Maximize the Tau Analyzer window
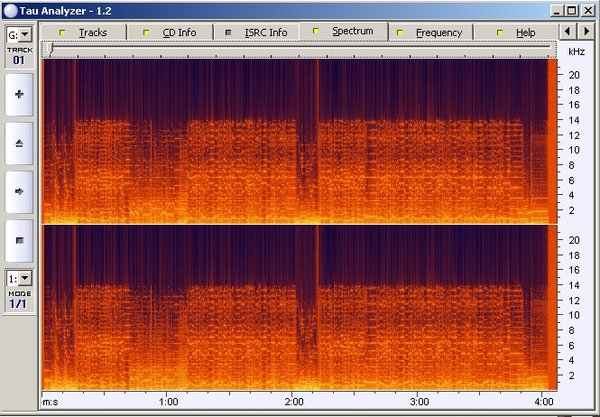The width and height of the screenshot is (600, 417). 571,11
